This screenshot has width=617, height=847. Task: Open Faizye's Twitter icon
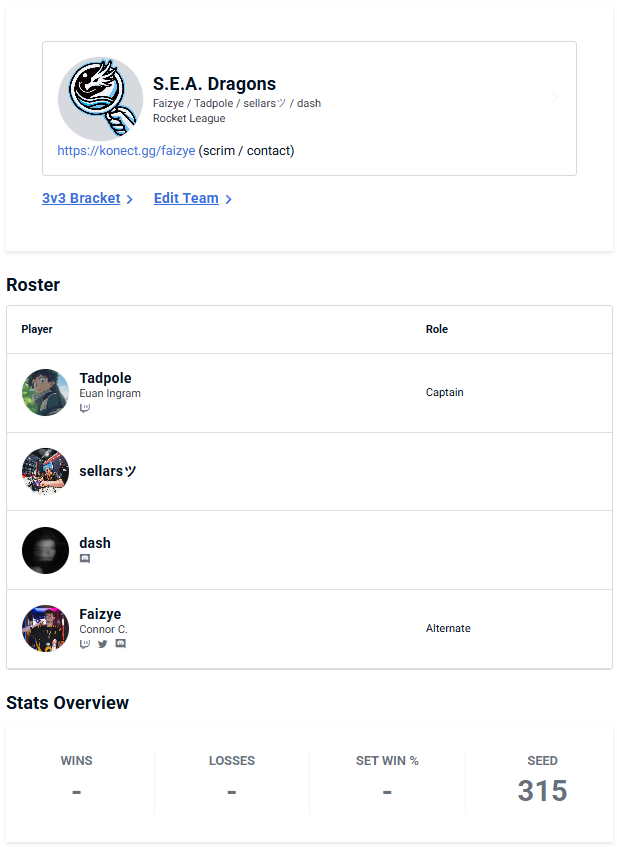tap(102, 644)
